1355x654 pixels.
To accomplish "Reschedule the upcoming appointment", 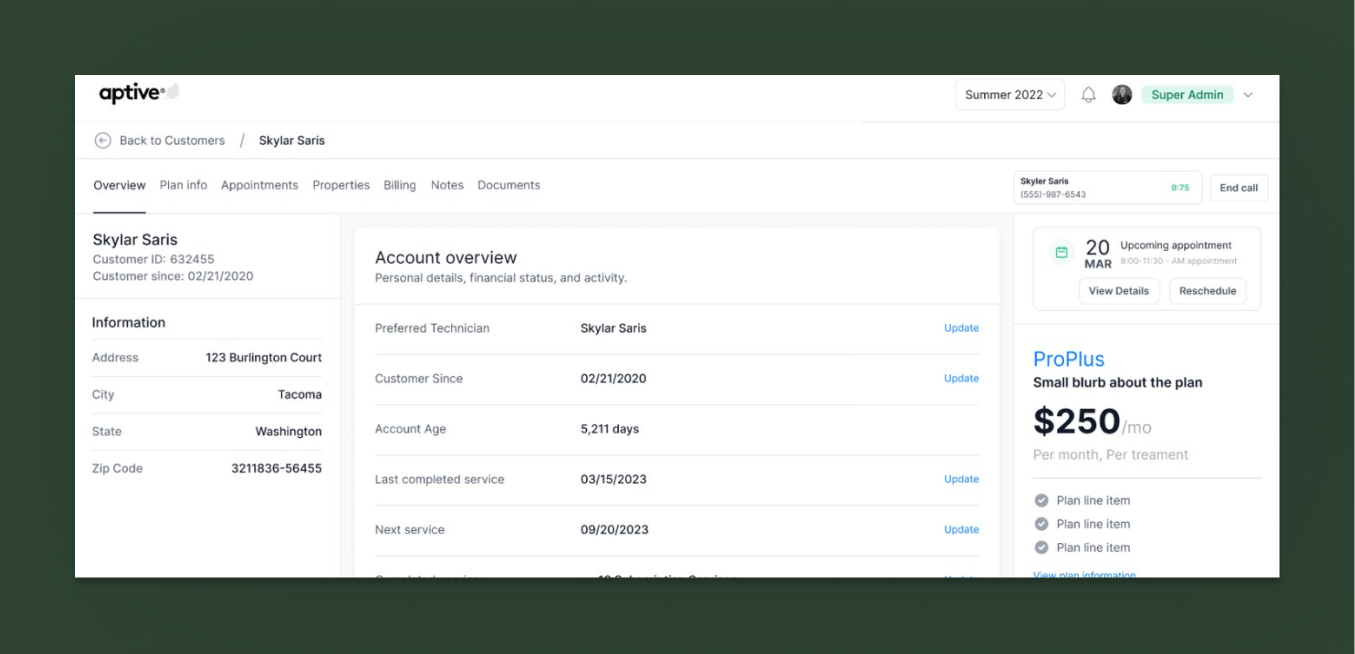I will [1207, 291].
